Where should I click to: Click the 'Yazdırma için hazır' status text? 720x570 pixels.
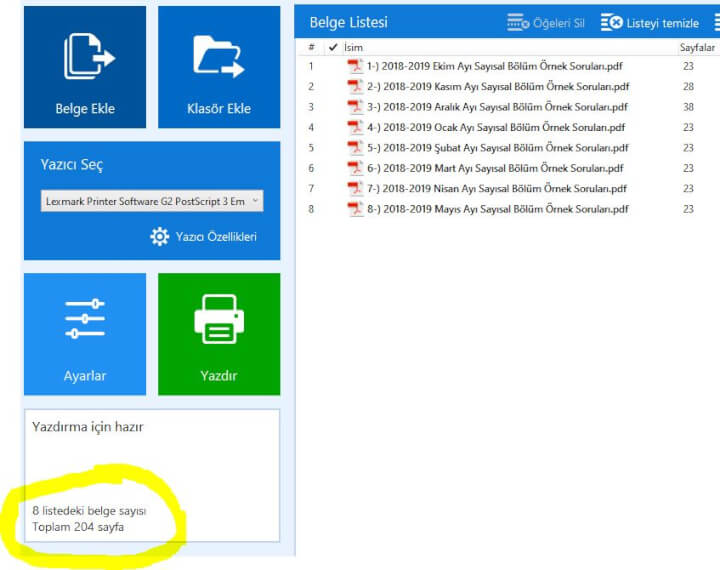coord(88,427)
